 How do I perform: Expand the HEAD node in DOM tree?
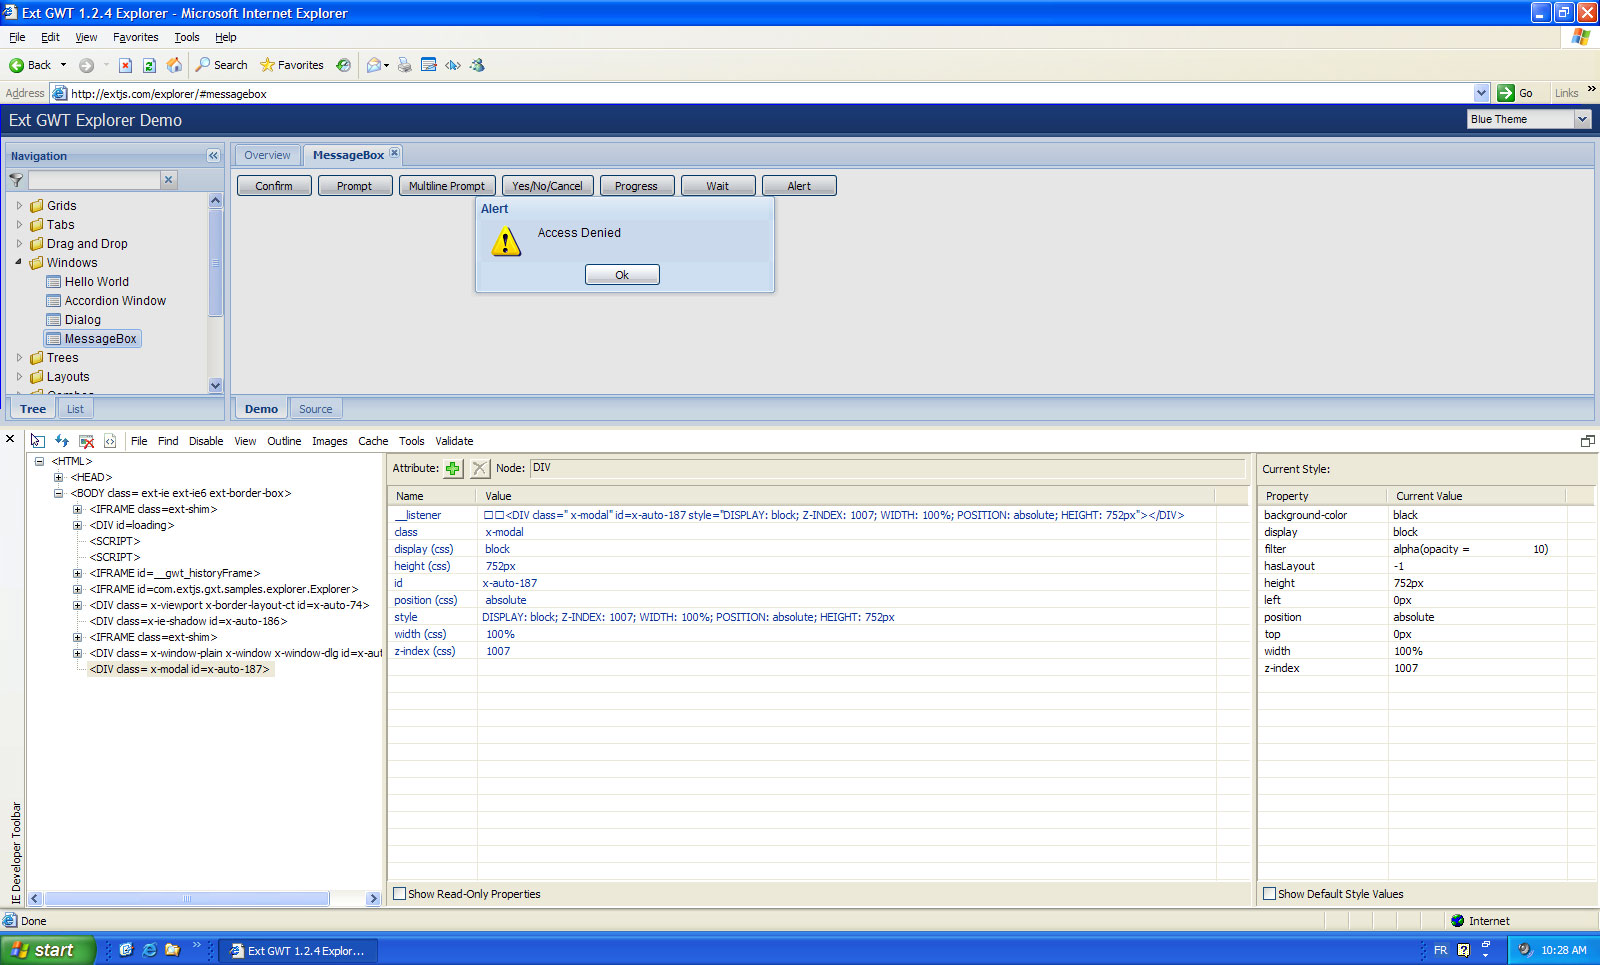[x=58, y=477]
